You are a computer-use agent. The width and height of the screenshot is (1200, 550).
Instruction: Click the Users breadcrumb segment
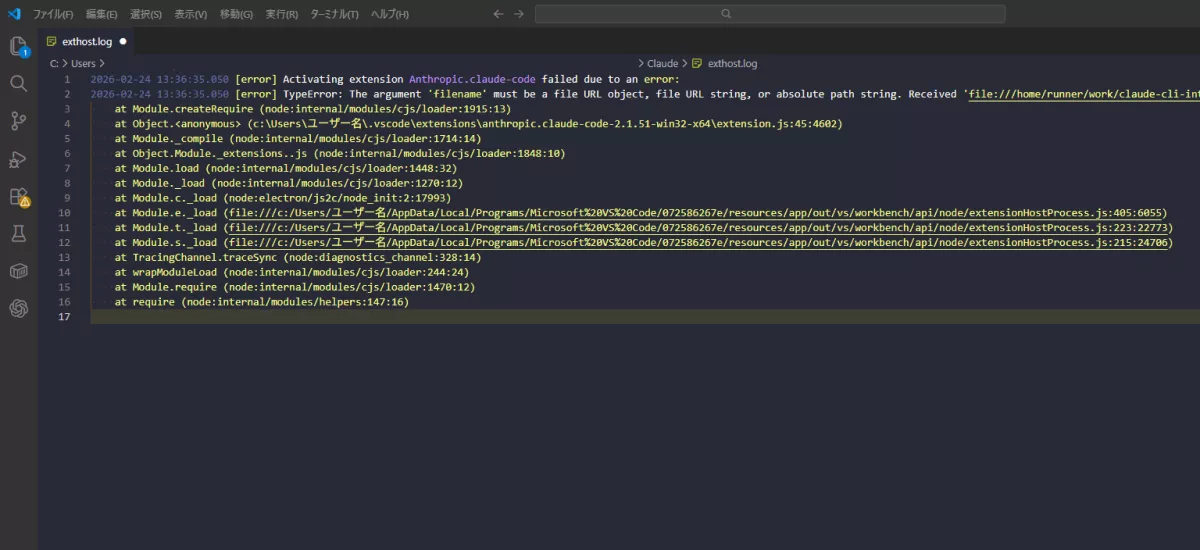[84, 63]
